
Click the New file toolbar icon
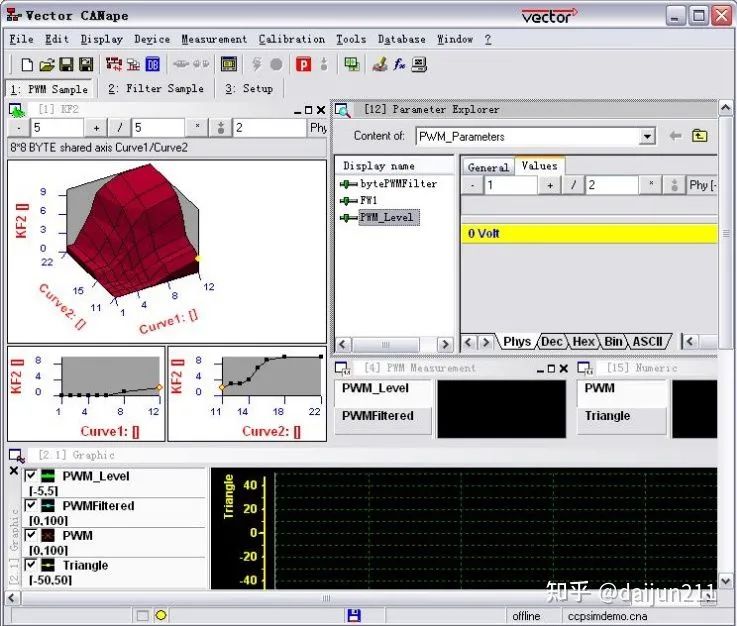tap(27, 65)
